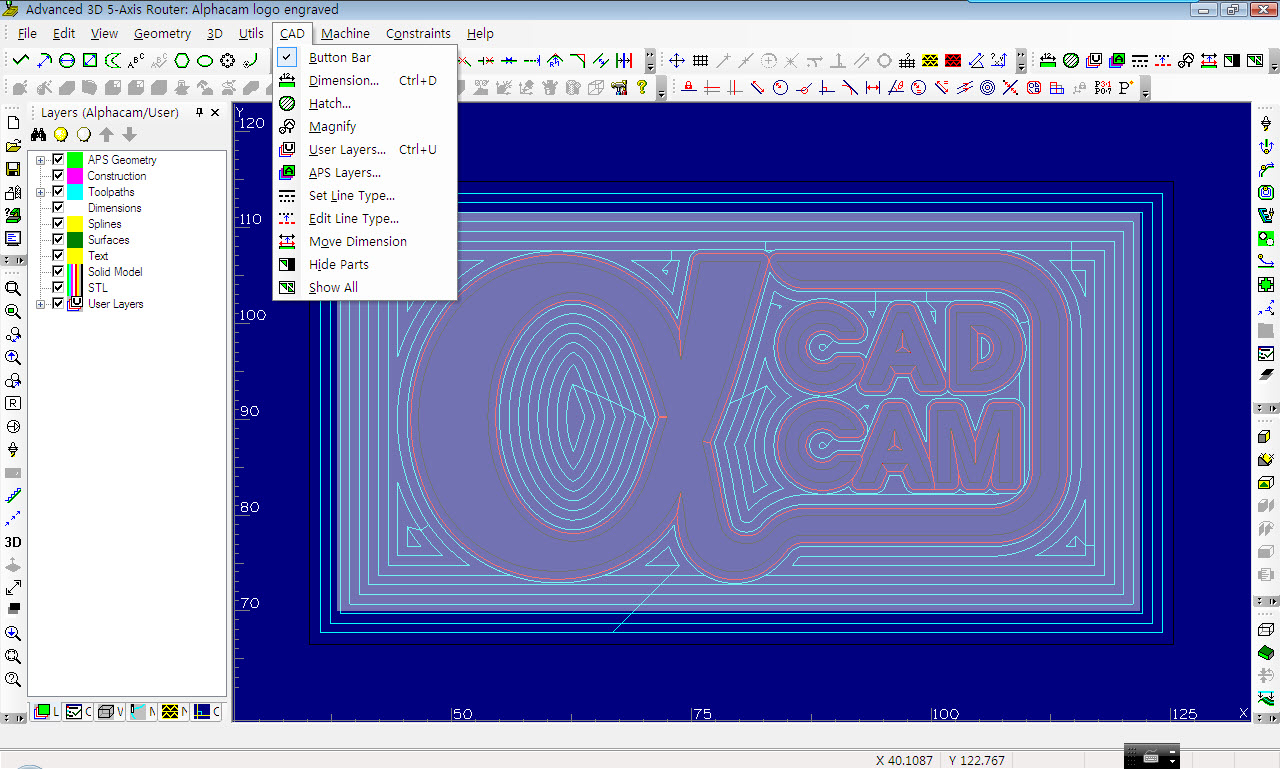
Task: Click the yellow question mark help icon
Action: (x=642, y=87)
